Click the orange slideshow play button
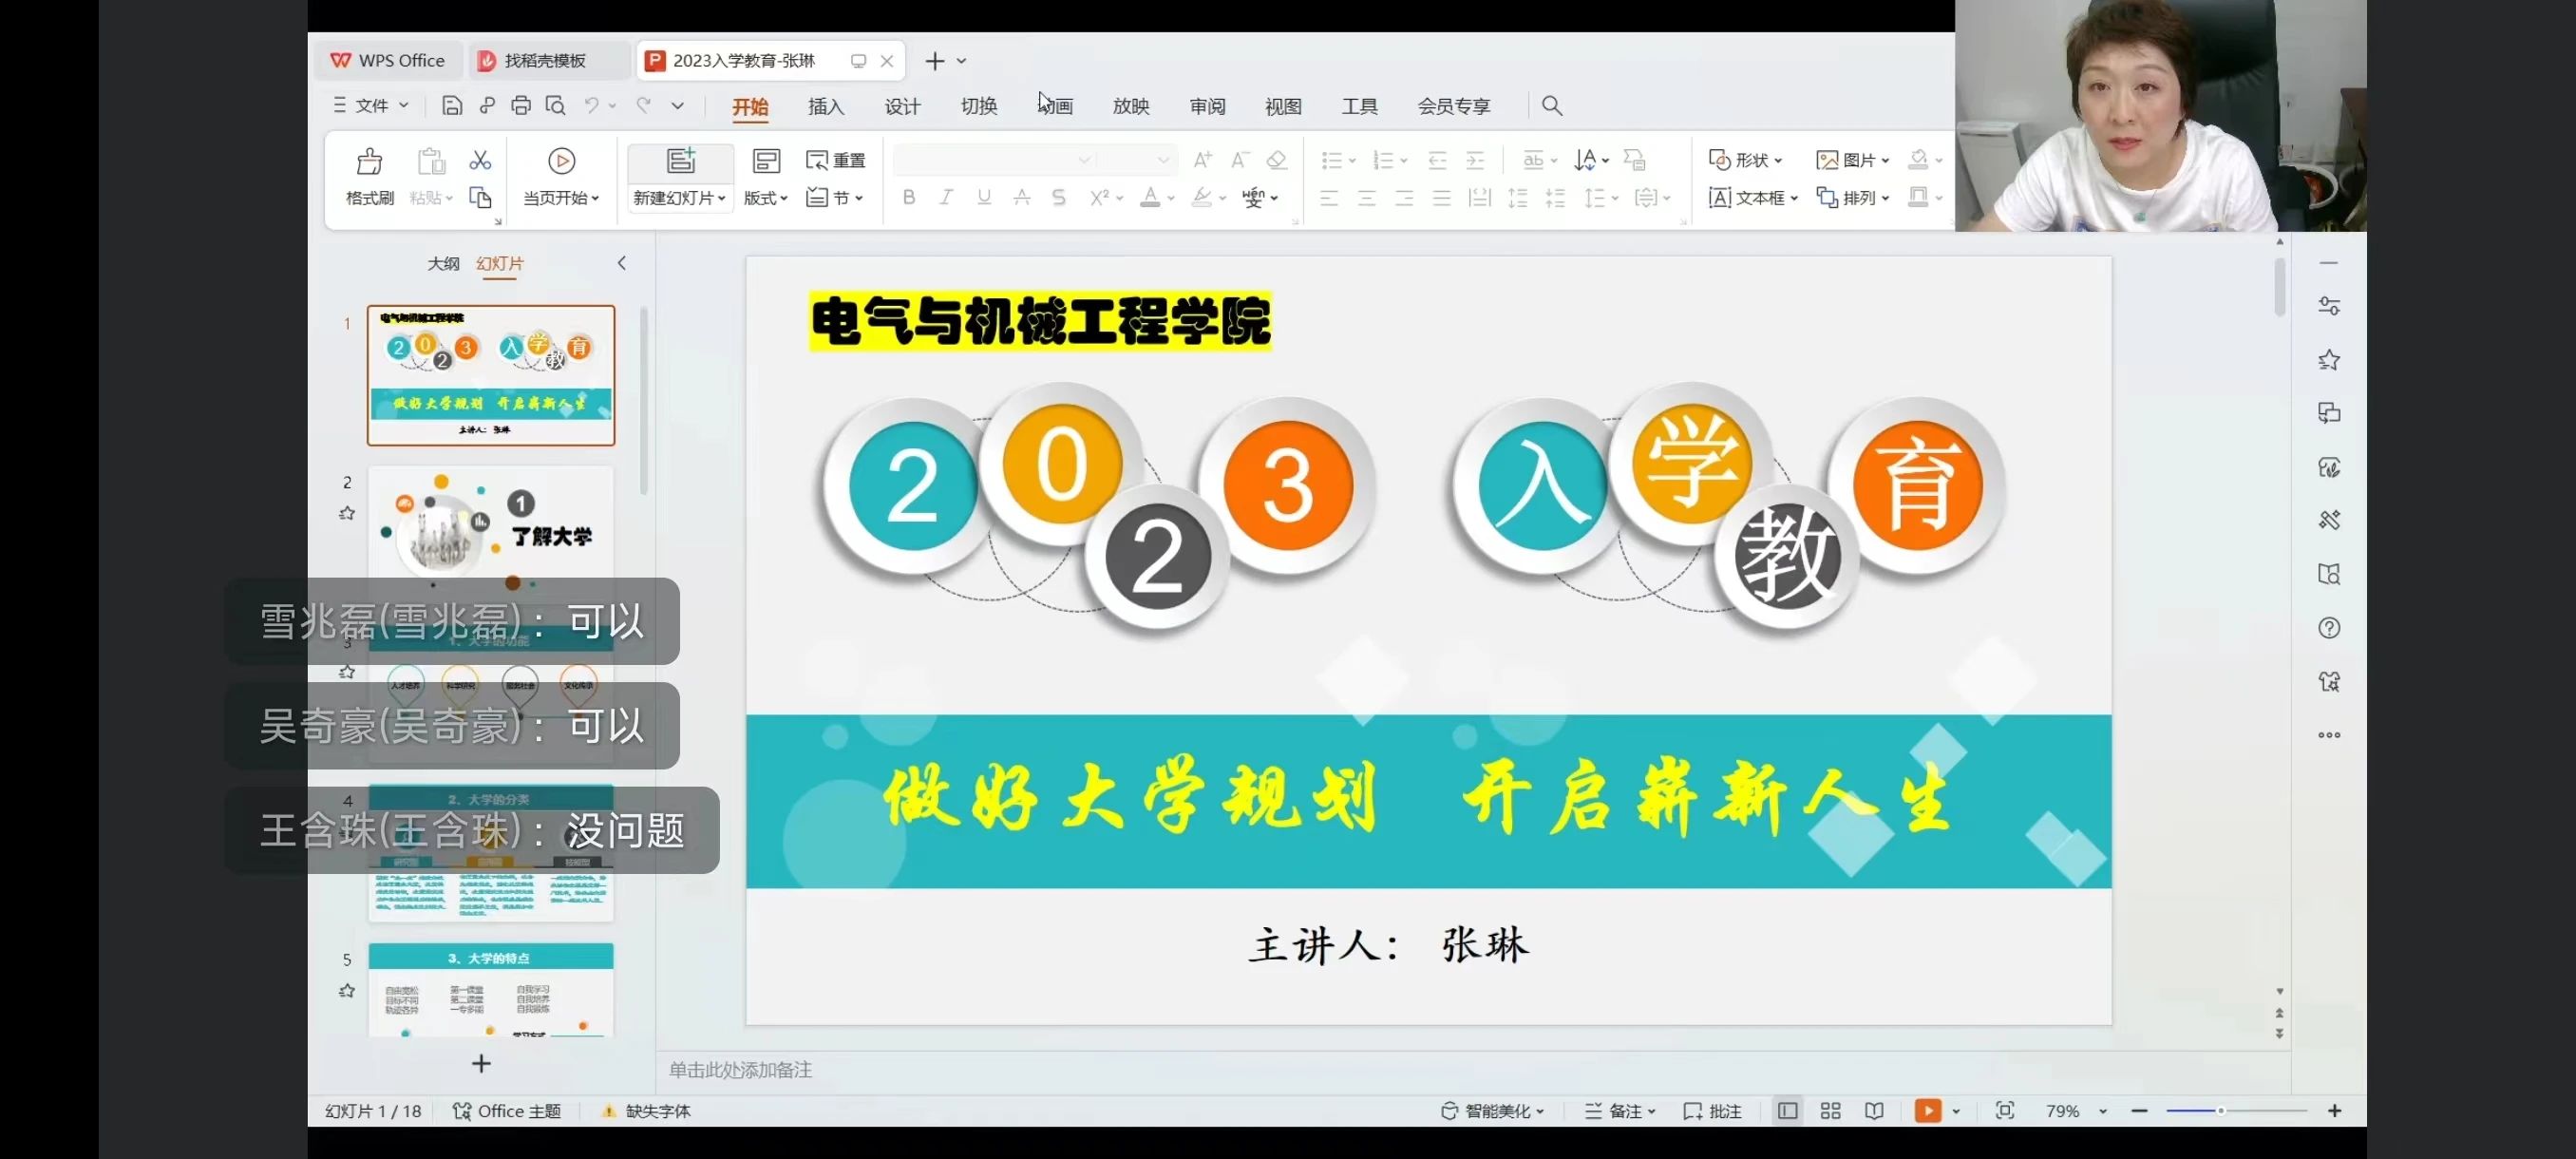 coord(1927,1111)
